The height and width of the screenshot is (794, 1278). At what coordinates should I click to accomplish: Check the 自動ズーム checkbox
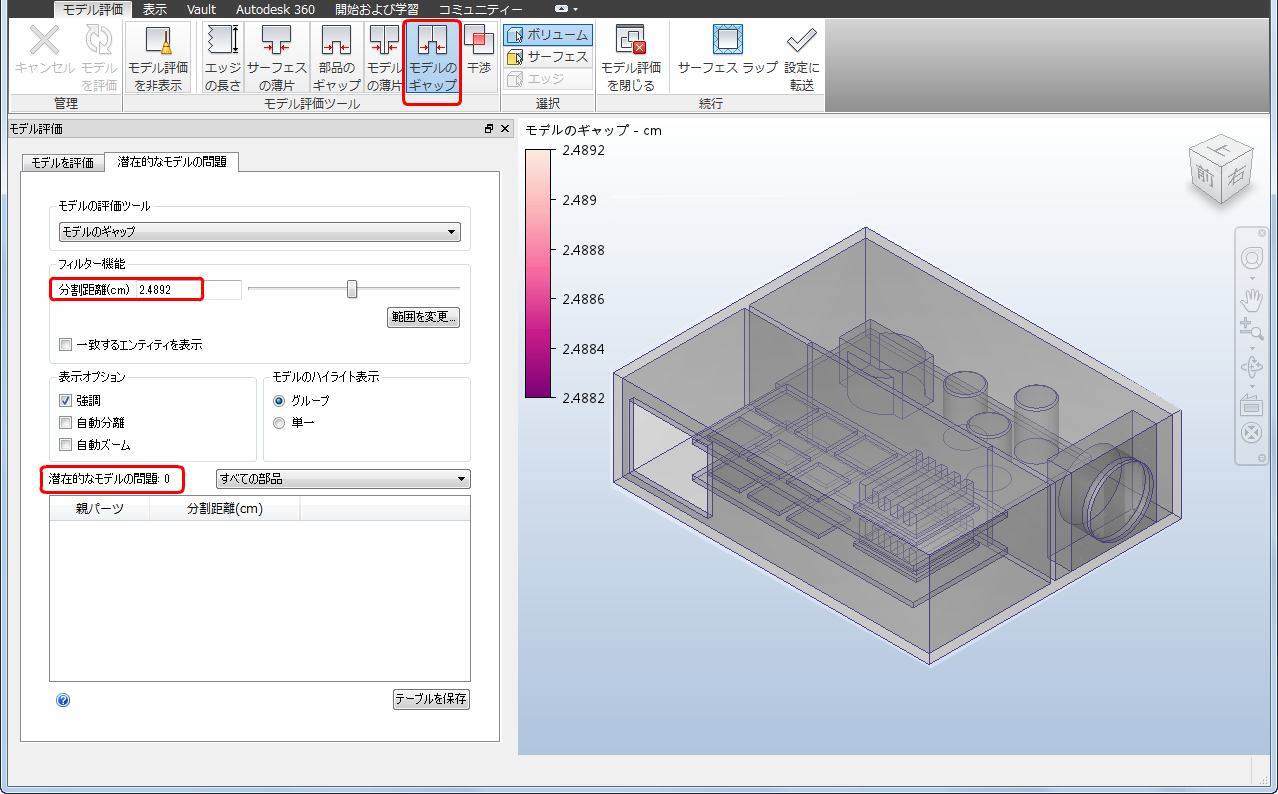66,445
